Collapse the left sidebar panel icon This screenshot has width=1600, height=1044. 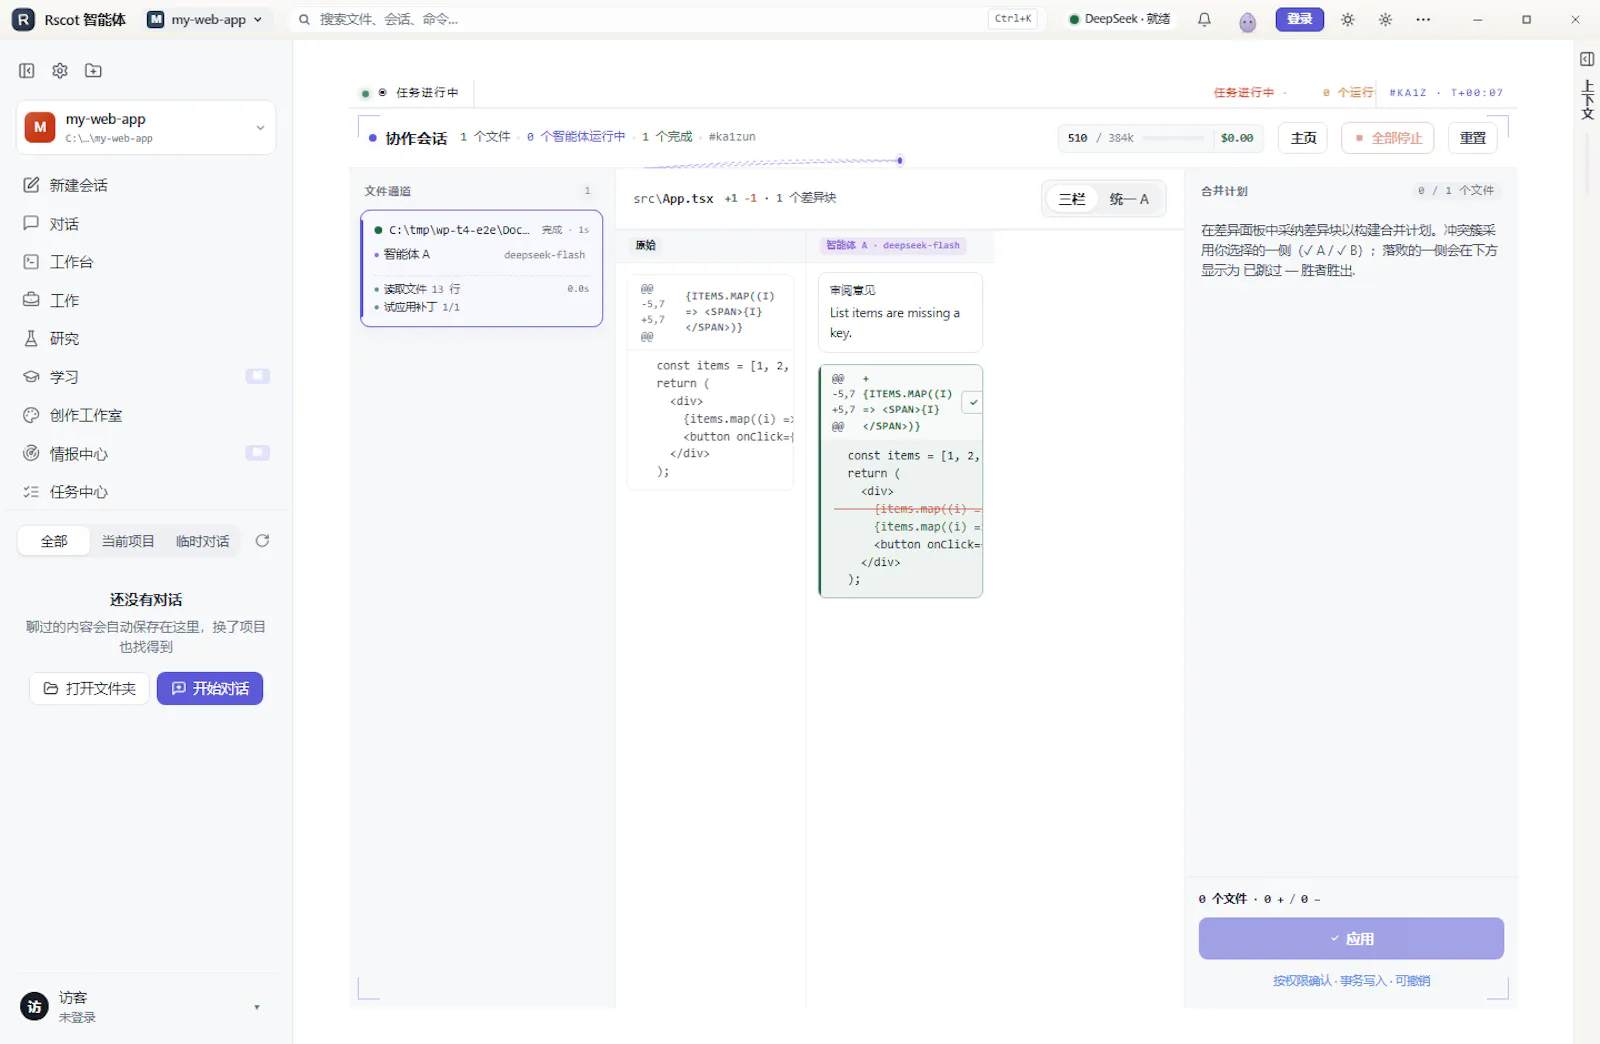coord(27,71)
